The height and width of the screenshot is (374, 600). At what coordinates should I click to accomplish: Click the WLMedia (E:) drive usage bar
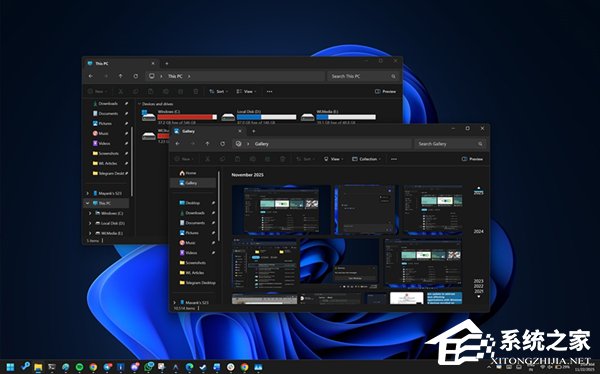[x=346, y=117]
